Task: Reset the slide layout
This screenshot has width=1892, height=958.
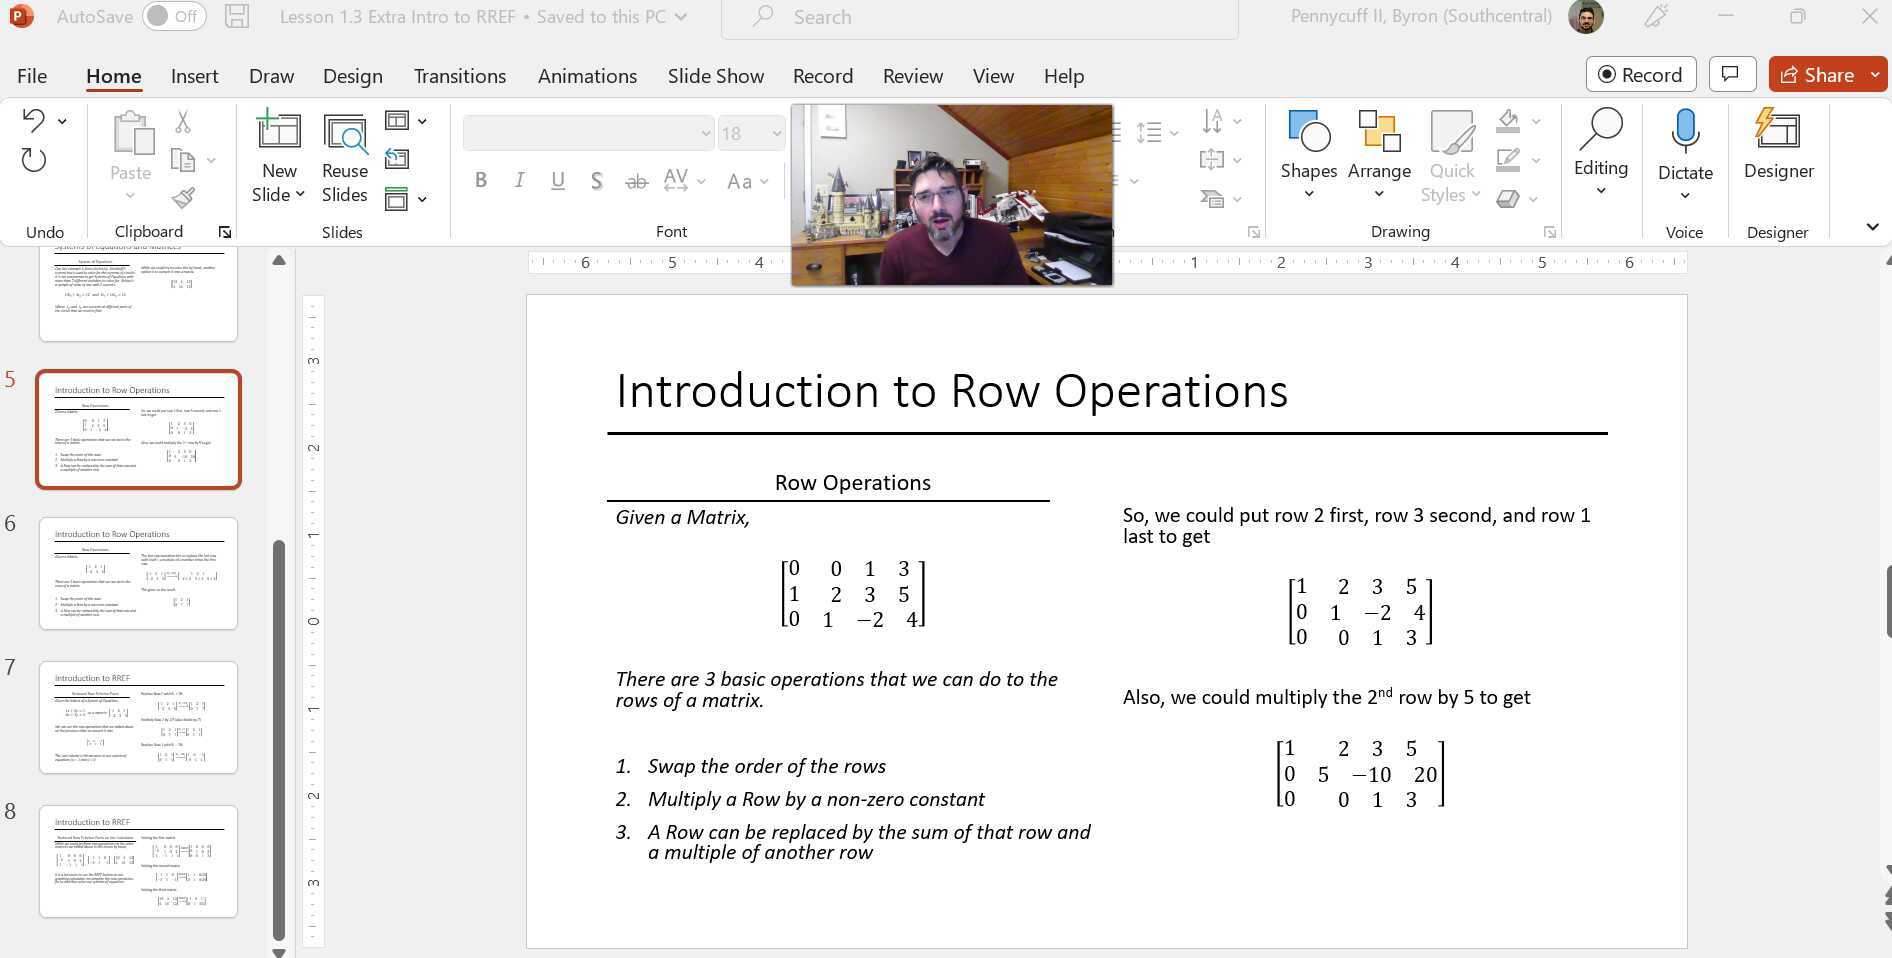Action: tap(397, 159)
